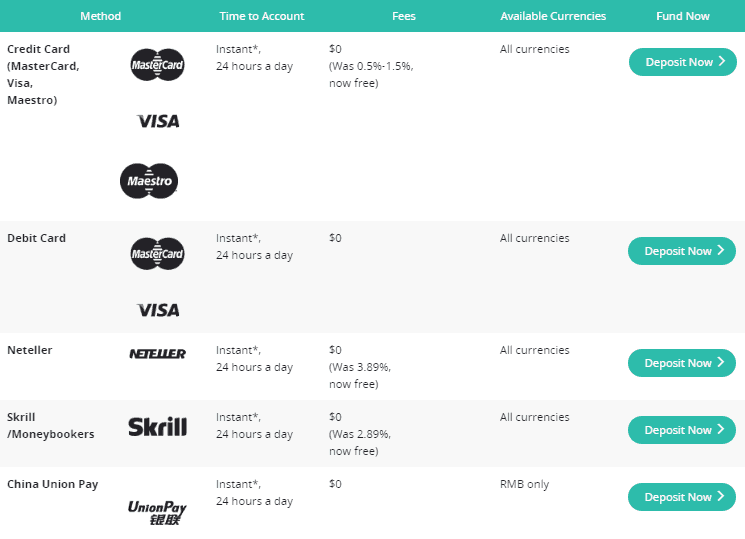
Task: Deposit Now using Skrill/Moneybookers
Action: [682, 430]
